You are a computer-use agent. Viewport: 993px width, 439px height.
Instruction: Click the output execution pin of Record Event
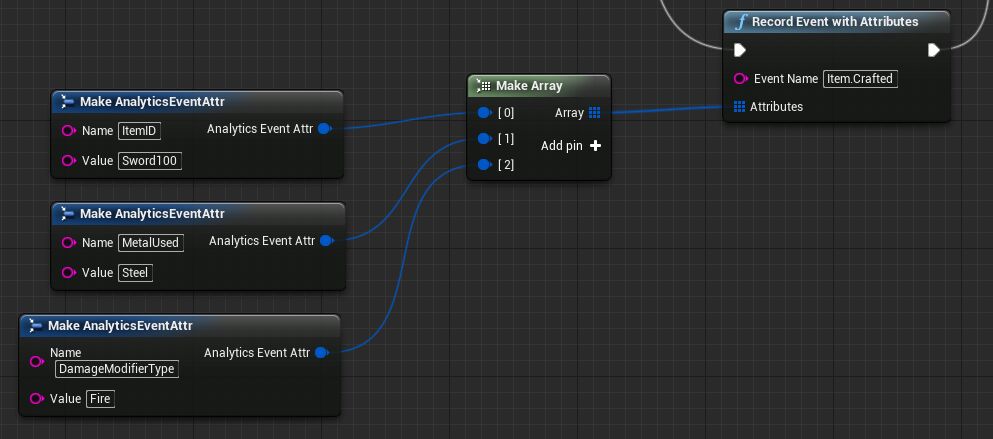(933, 50)
